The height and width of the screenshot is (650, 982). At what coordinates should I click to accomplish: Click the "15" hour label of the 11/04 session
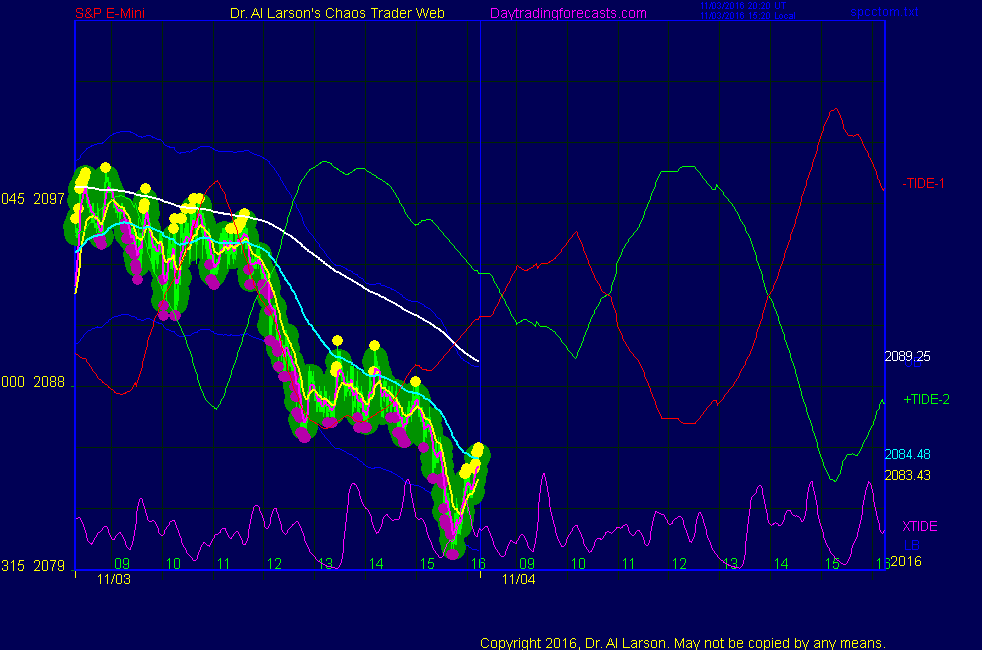point(832,564)
